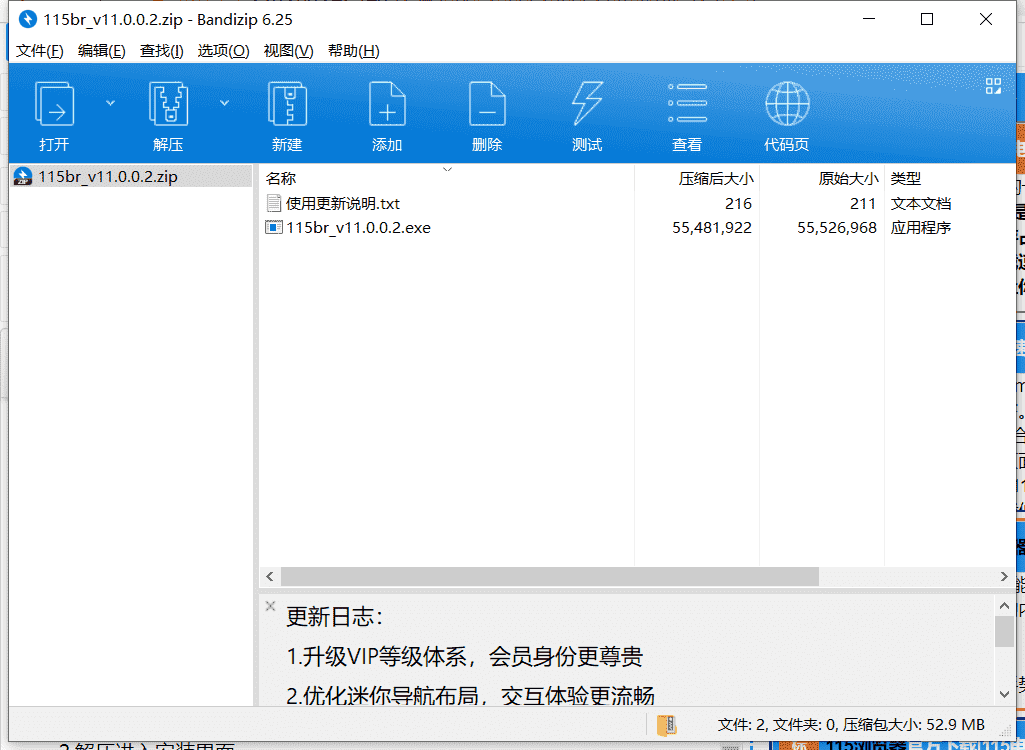The width and height of the screenshot is (1025, 750).
Task: Expand the dropdown arrow next to 打开
Action: click(x=110, y=103)
